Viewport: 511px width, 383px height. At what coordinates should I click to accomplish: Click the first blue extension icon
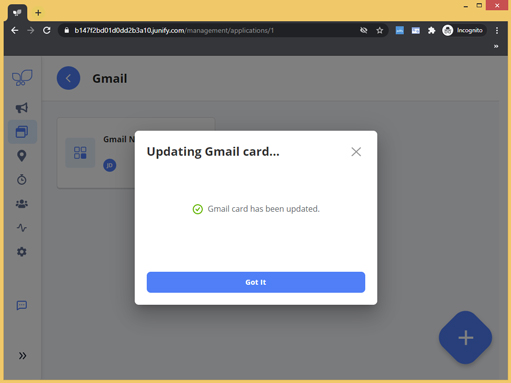(x=400, y=30)
